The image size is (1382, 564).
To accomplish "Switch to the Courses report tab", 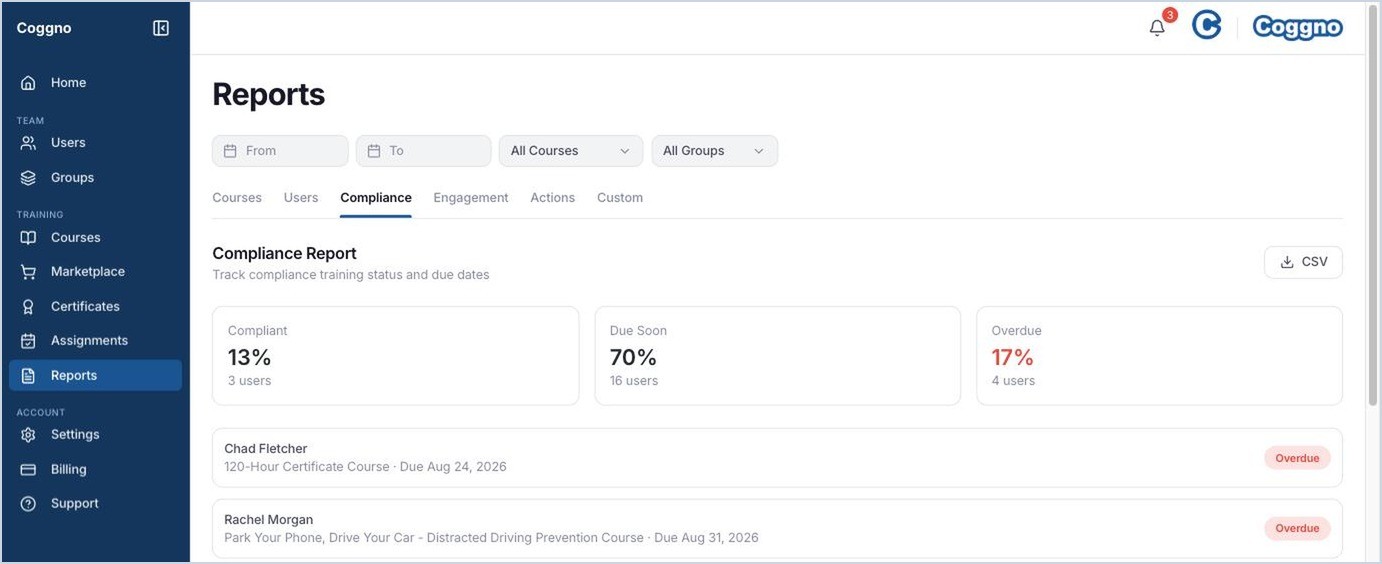I will (237, 198).
